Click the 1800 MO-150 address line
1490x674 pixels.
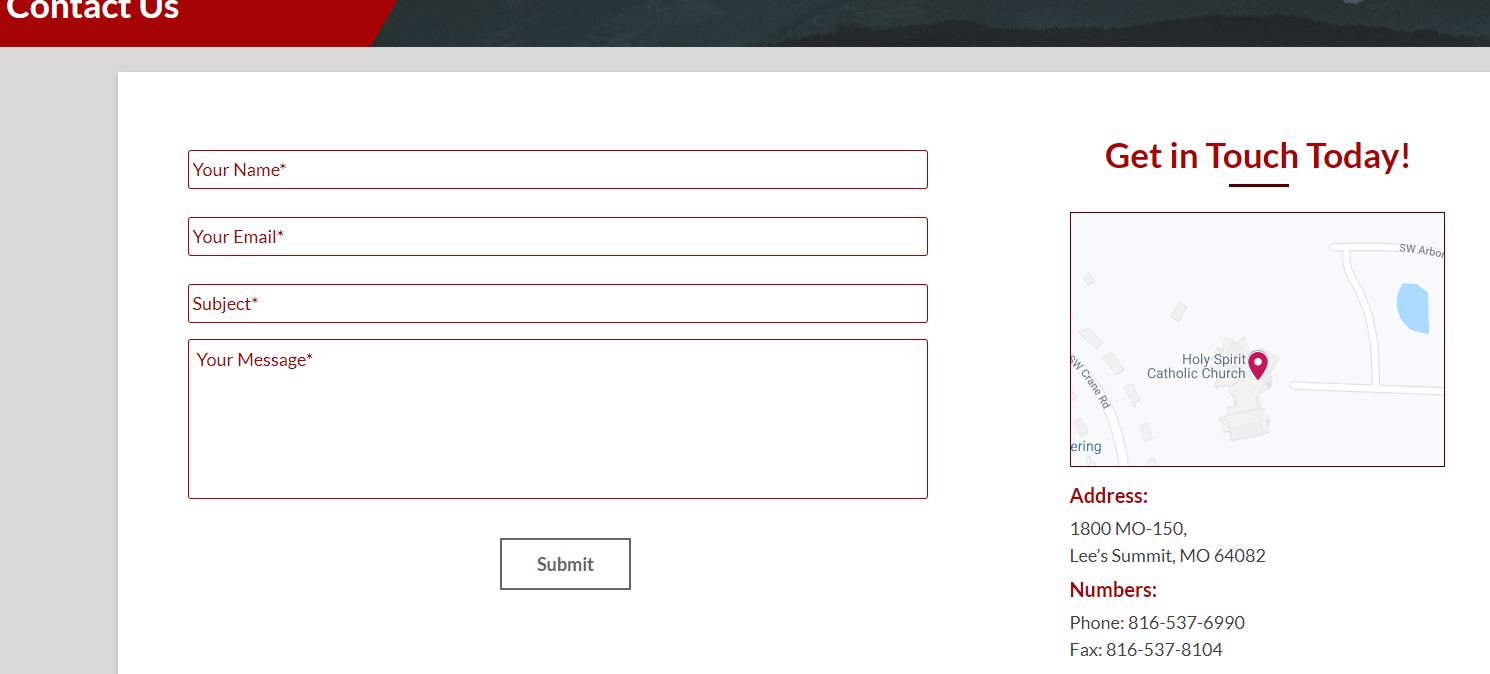coord(1128,529)
